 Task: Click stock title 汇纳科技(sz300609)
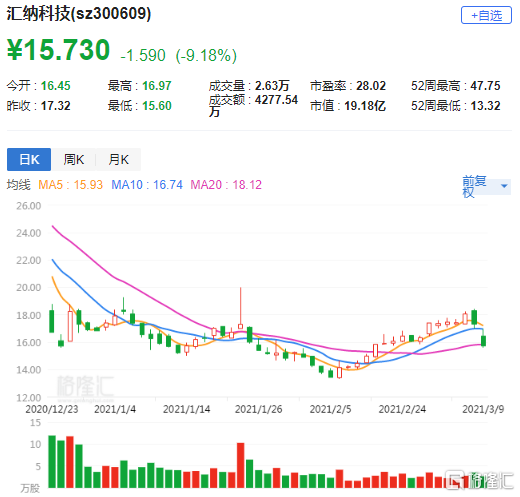pos(79,14)
